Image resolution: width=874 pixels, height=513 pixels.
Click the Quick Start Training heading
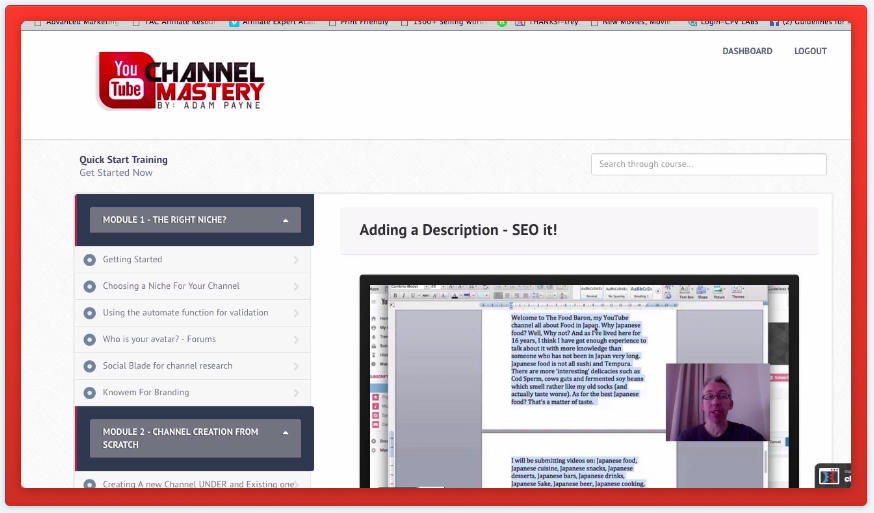pyautogui.click(x=123, y=159)
